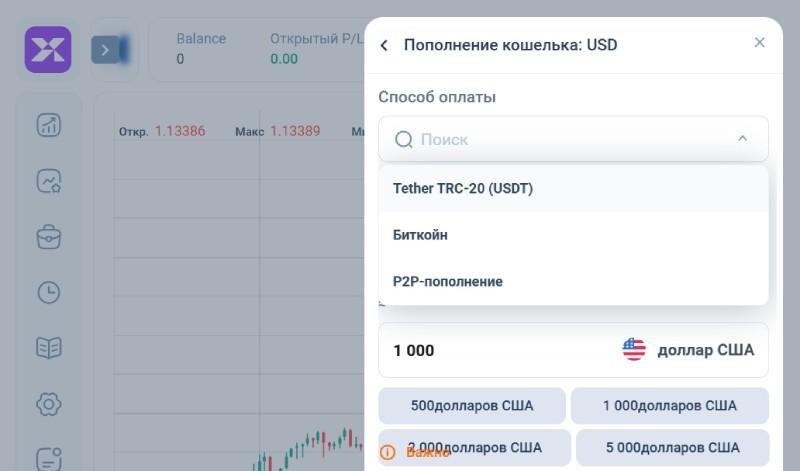
Task: Open the chart trading icon in sidebar
Action: point(49,125)
